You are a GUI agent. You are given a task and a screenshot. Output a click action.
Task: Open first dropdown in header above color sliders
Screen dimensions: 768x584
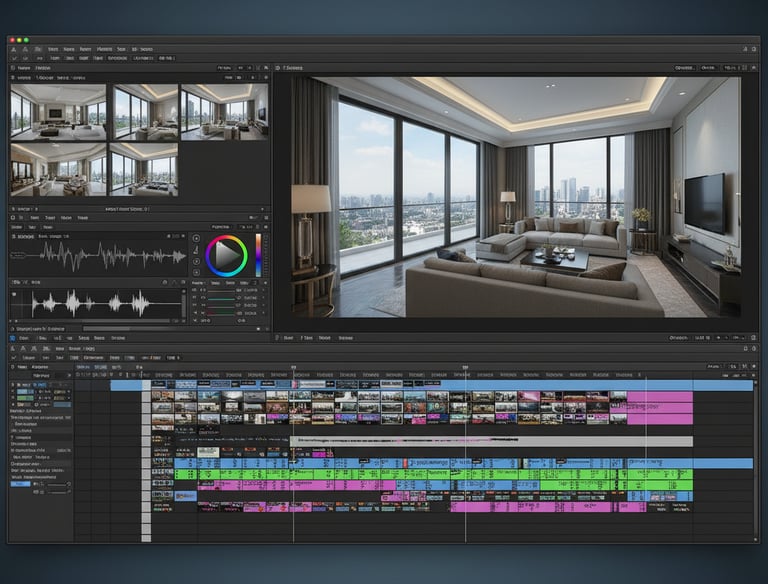[199, 283]
